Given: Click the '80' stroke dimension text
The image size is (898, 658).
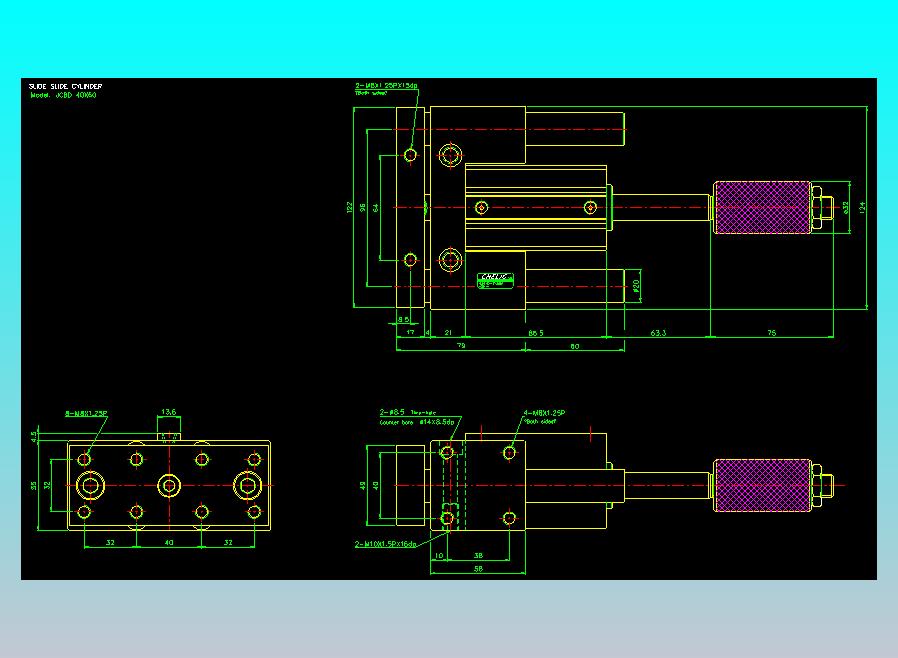Looking at the screenshot, I should click(x=574, y=346).
